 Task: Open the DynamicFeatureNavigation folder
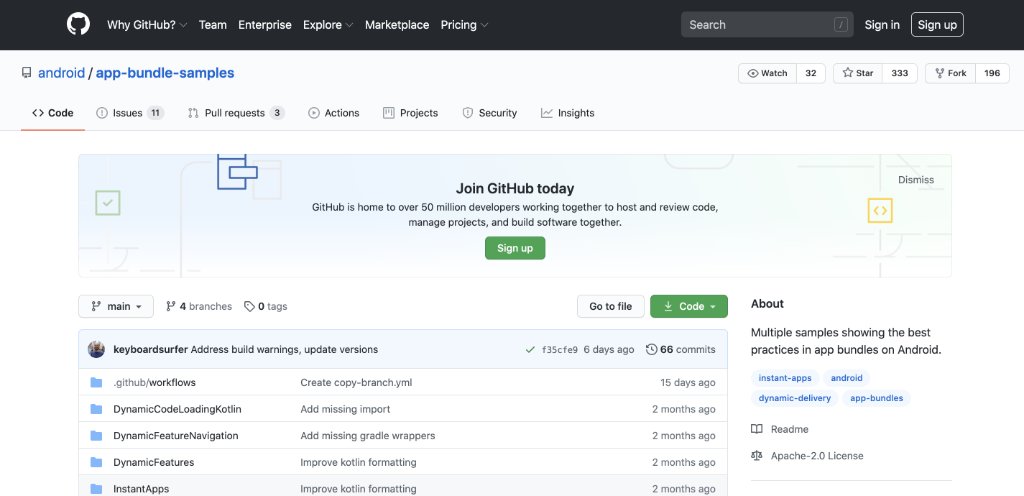pos(176,435)
